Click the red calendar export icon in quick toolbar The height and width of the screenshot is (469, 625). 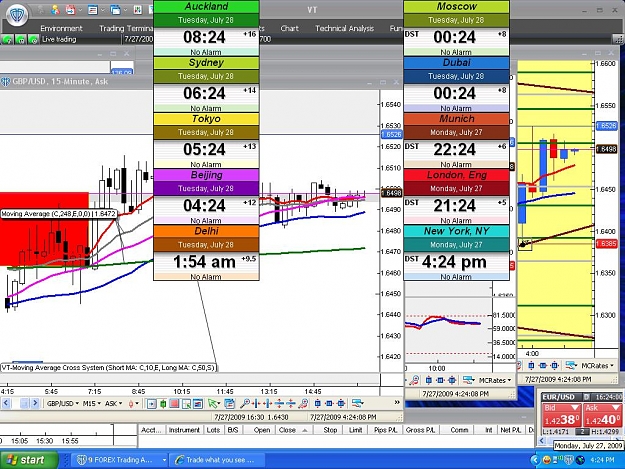(70, 10)
